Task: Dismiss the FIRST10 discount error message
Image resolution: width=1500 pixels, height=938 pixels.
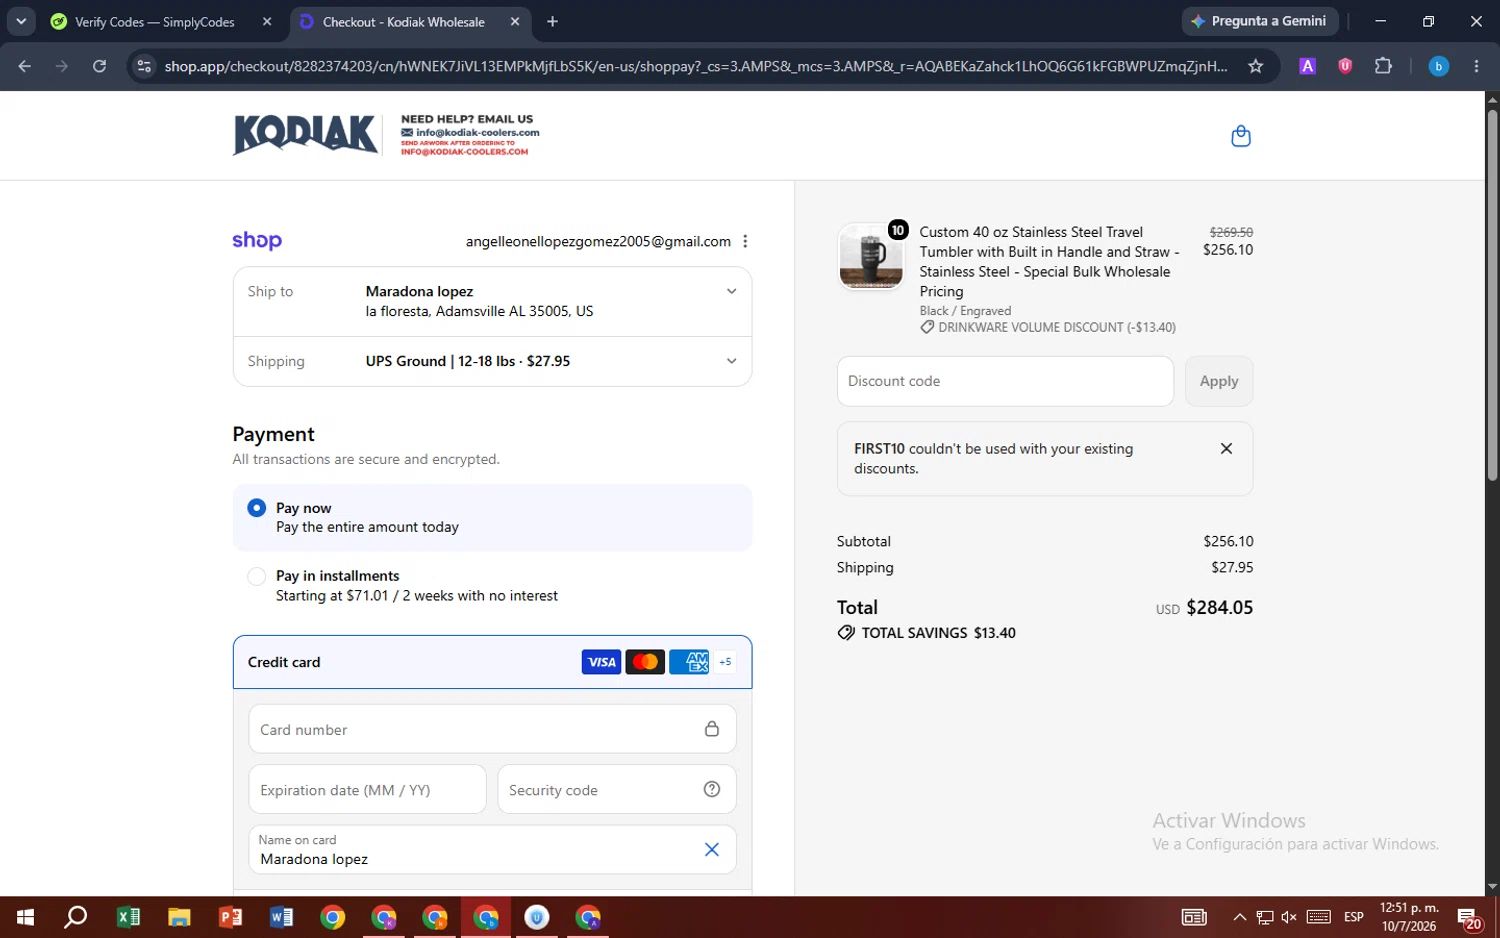Action: [x=1226, y=448]
